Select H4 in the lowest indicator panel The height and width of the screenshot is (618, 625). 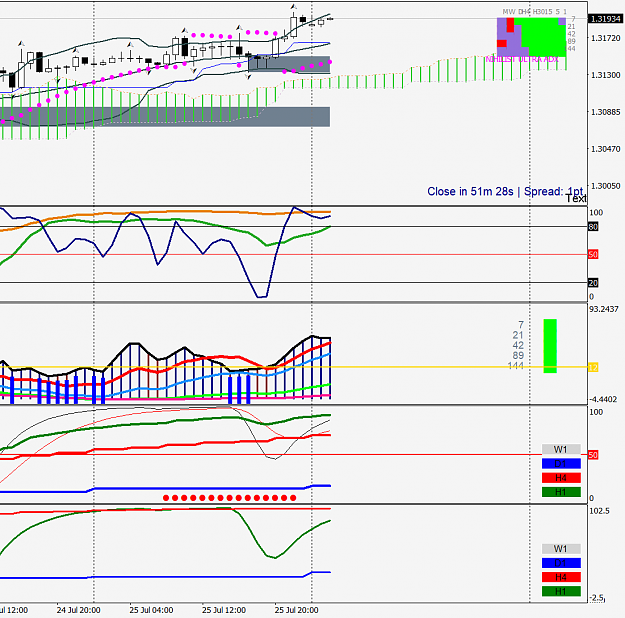pos(561,577)
